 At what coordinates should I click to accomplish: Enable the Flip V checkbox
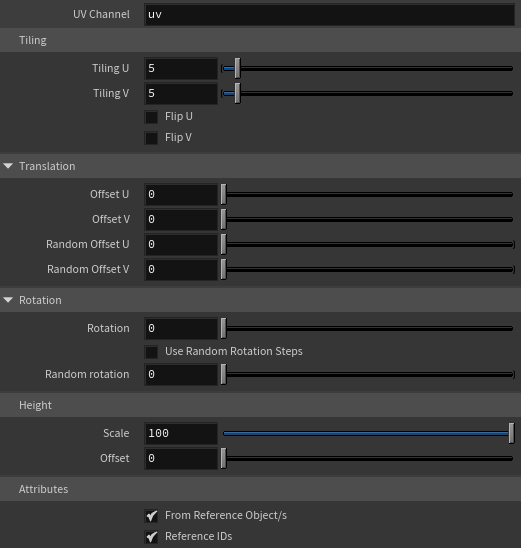click(151, 138)
